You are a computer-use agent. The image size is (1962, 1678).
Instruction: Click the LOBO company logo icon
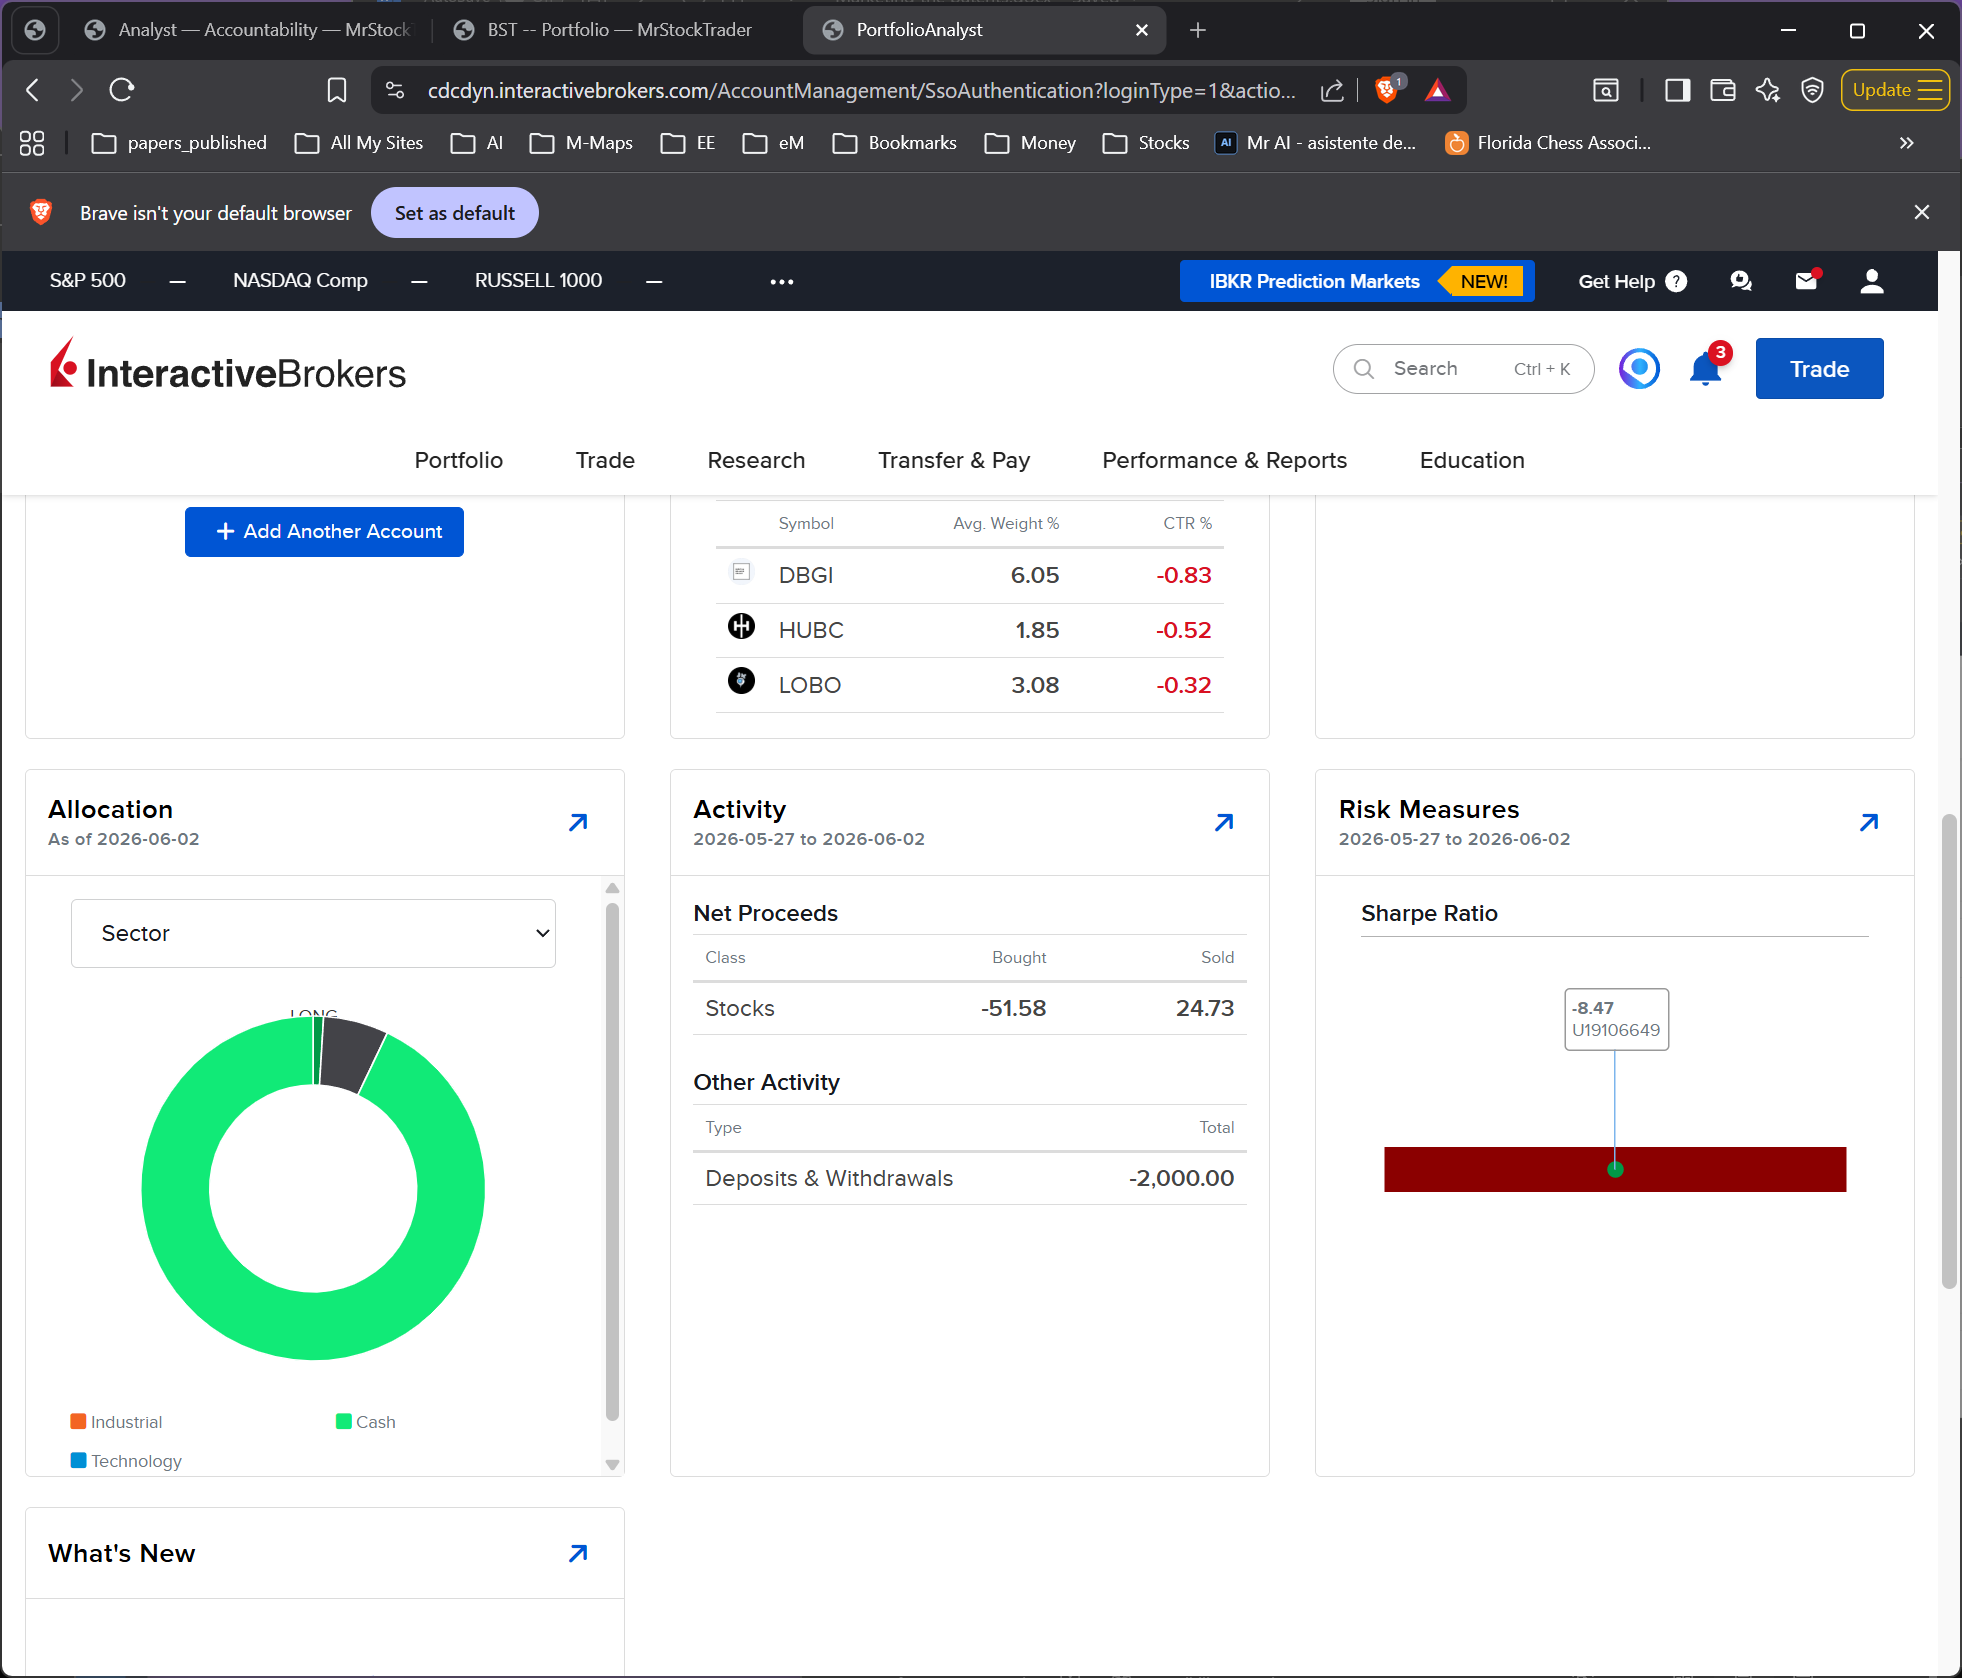pyautogui.click(x=741, y=681)
